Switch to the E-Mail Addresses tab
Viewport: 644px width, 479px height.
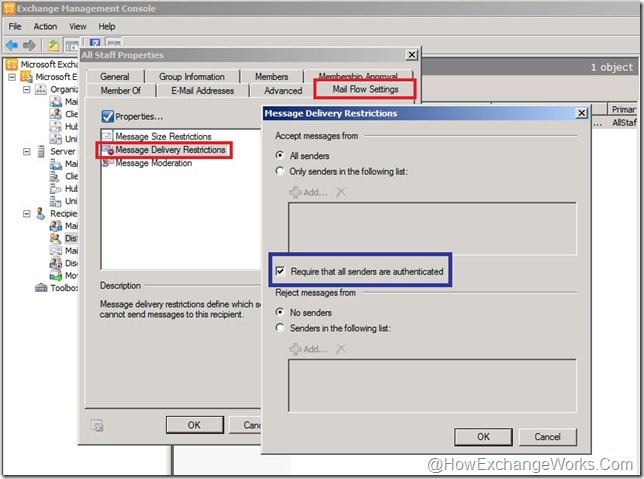tap(202, 90)
